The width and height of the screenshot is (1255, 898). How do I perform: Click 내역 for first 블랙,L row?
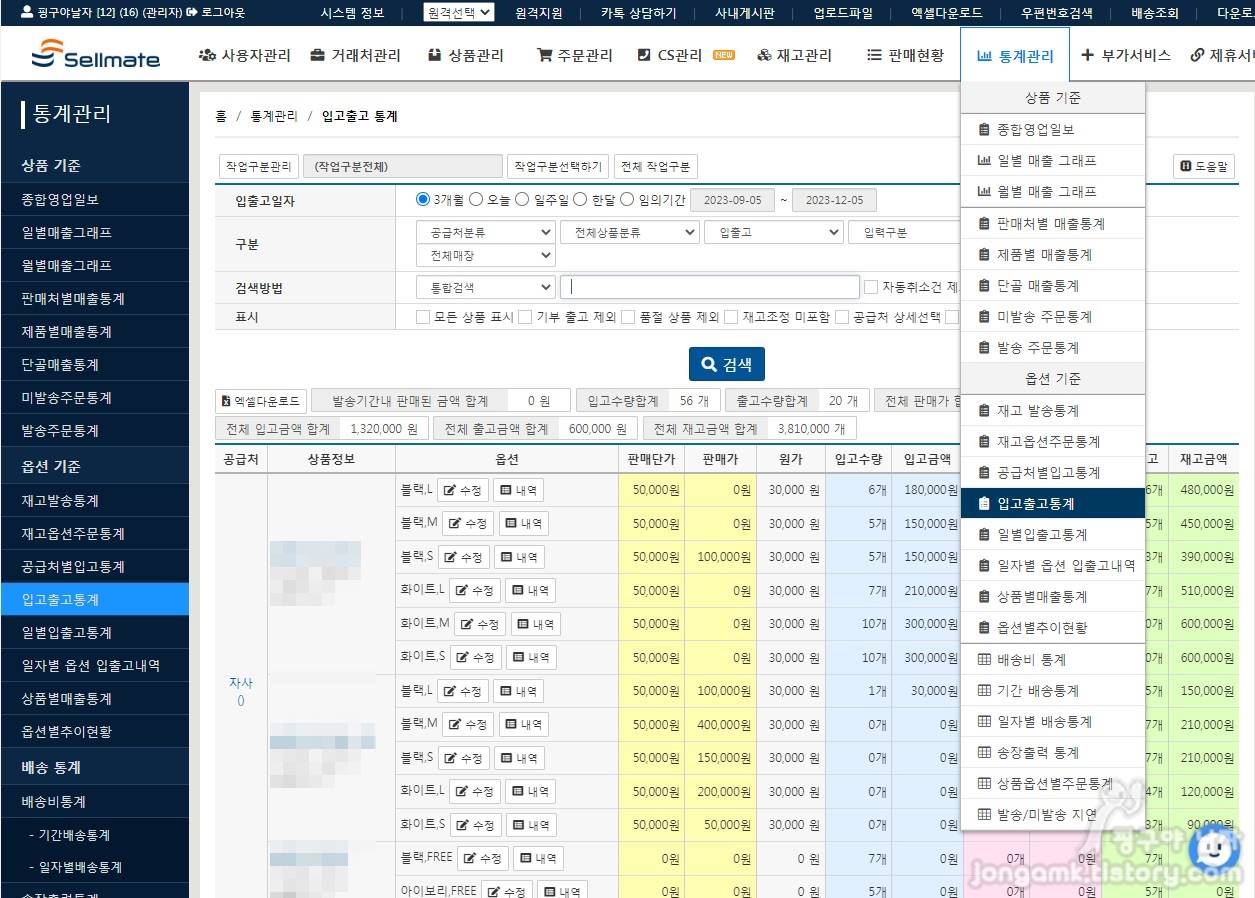518,490
